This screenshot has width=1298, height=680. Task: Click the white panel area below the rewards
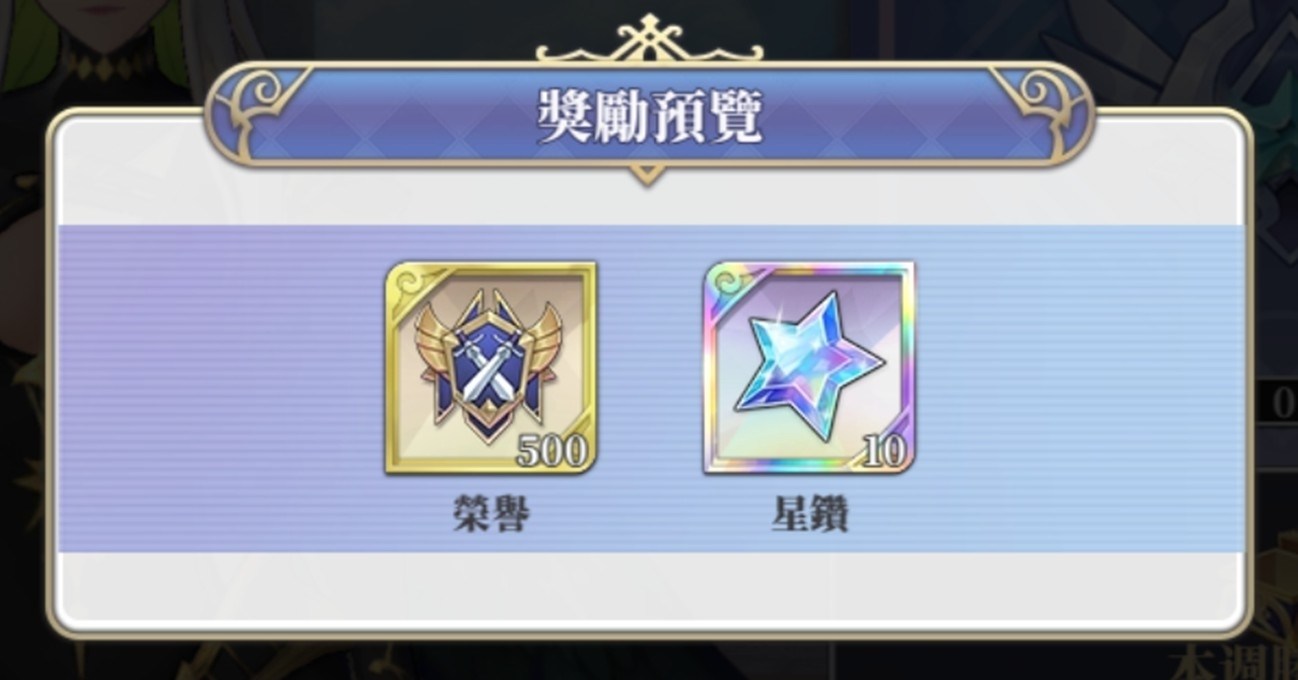(650, 588)
